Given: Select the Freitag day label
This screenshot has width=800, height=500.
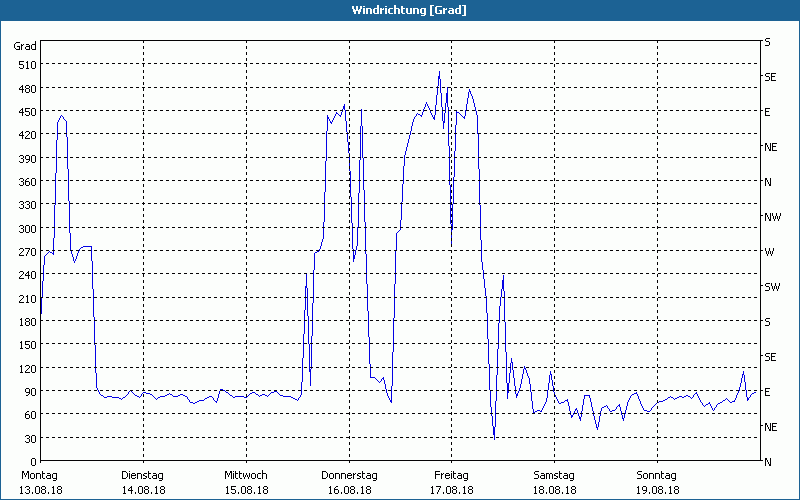Looking at the screenshot, I should pyautogui.click(x=451, y=475).
